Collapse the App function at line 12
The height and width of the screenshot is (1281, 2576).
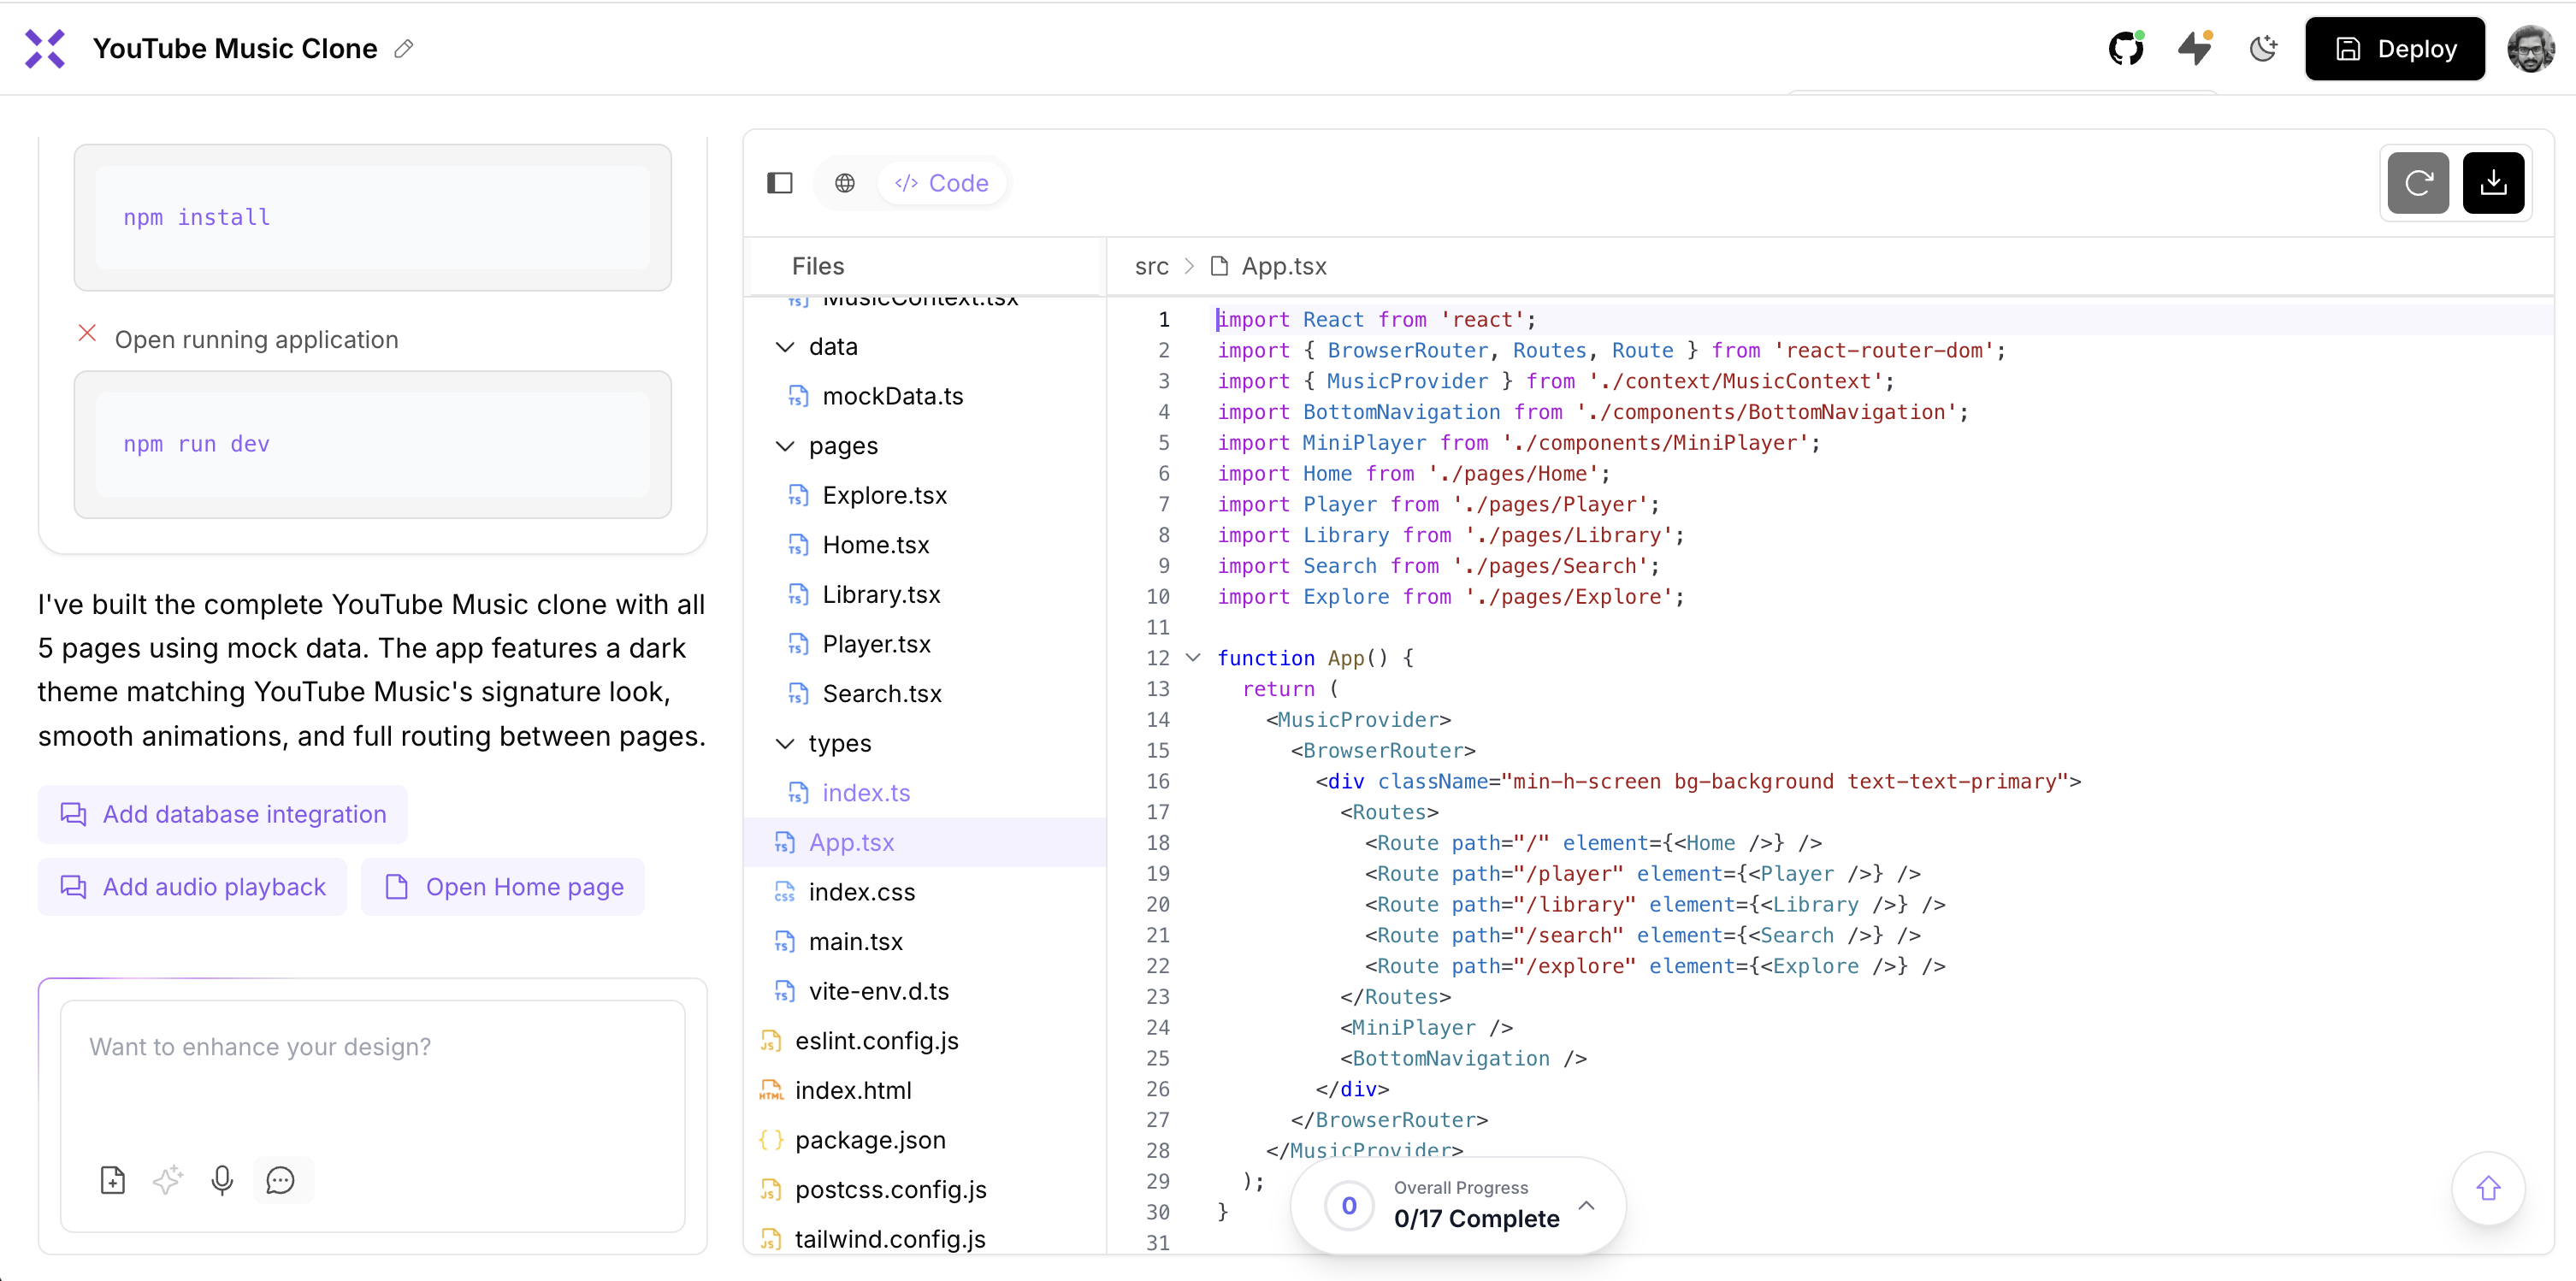click(x=1194, y=657)
